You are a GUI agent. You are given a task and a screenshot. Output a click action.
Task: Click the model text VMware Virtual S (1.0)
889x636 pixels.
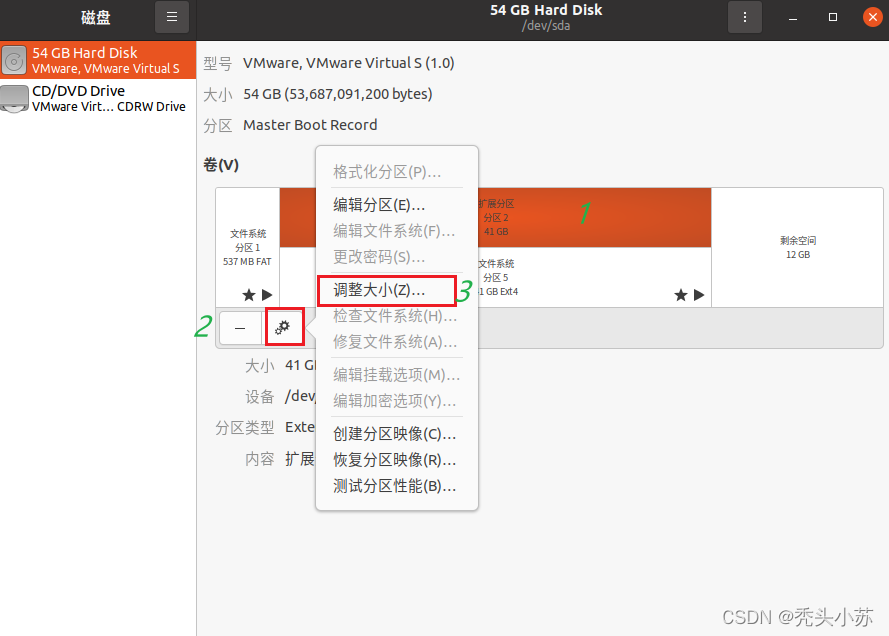point(349,63)
